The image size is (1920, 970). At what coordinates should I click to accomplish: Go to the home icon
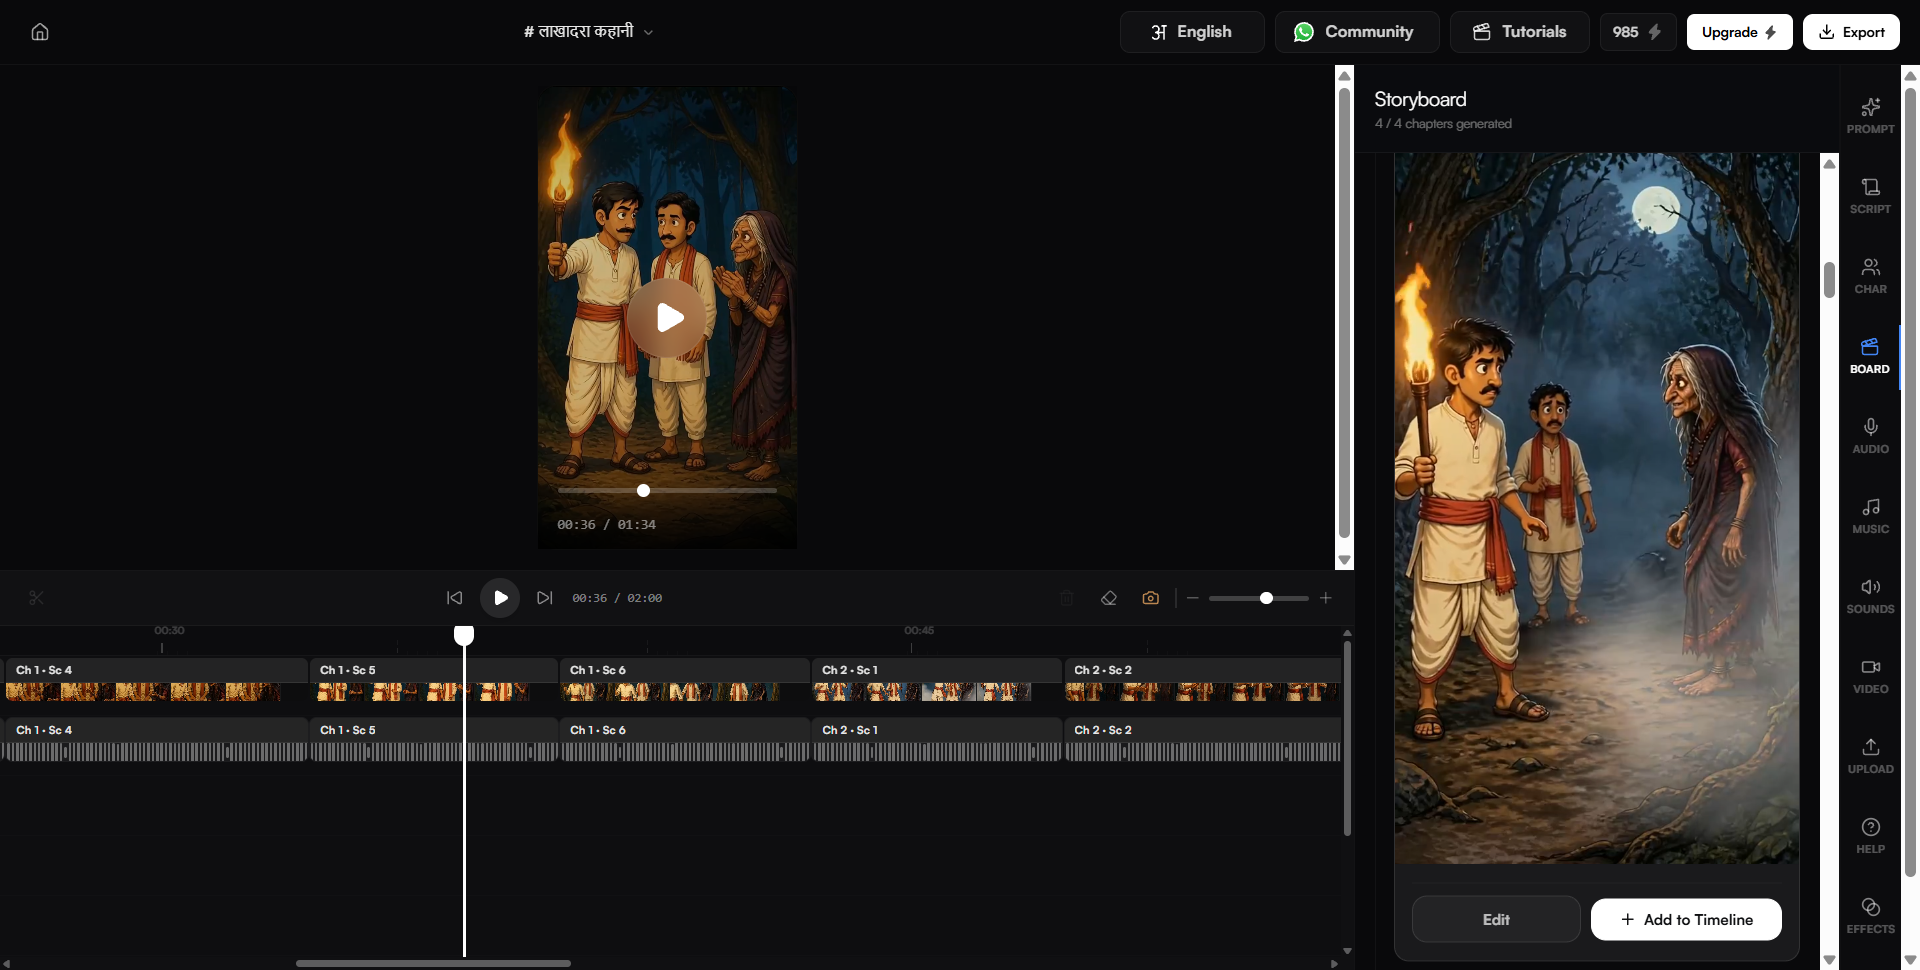tap(40, 32)
